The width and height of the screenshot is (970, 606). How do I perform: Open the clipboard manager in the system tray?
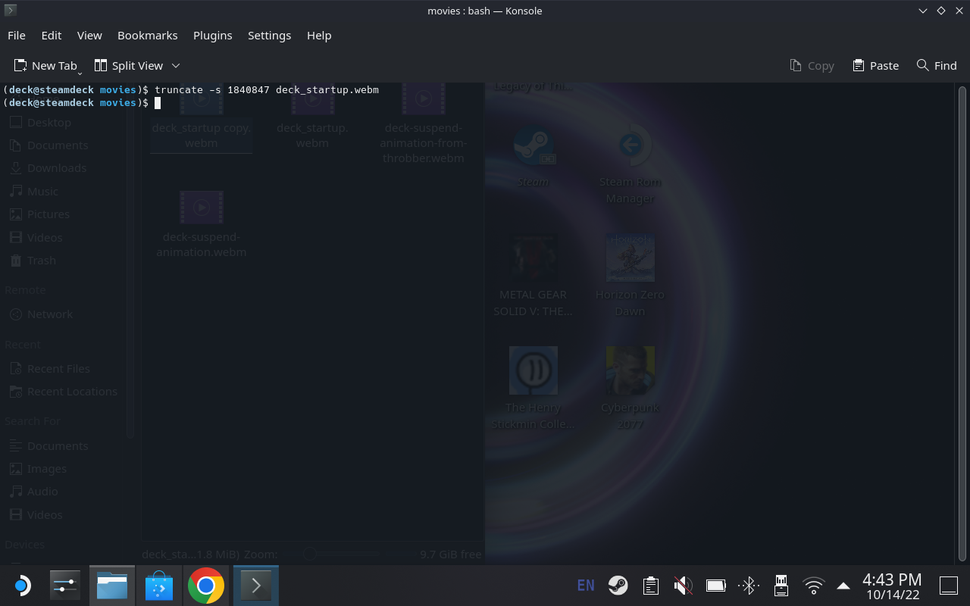pos(650,585)
